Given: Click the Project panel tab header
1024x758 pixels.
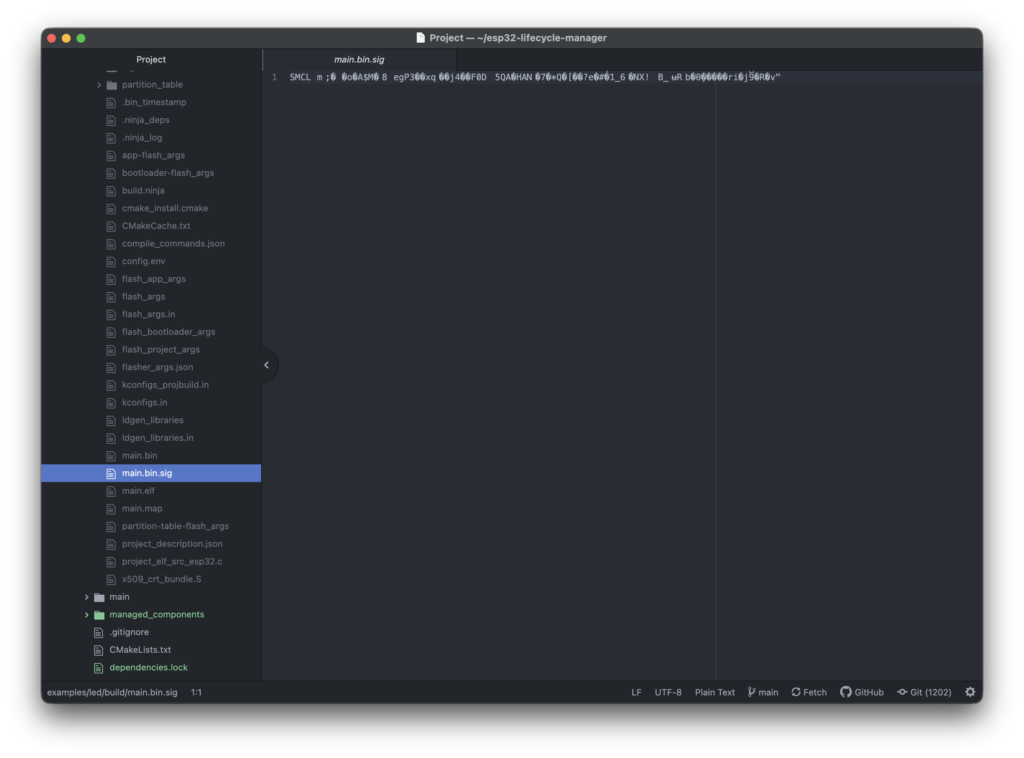Looking at the screenshot, I should tap(151, 60).
